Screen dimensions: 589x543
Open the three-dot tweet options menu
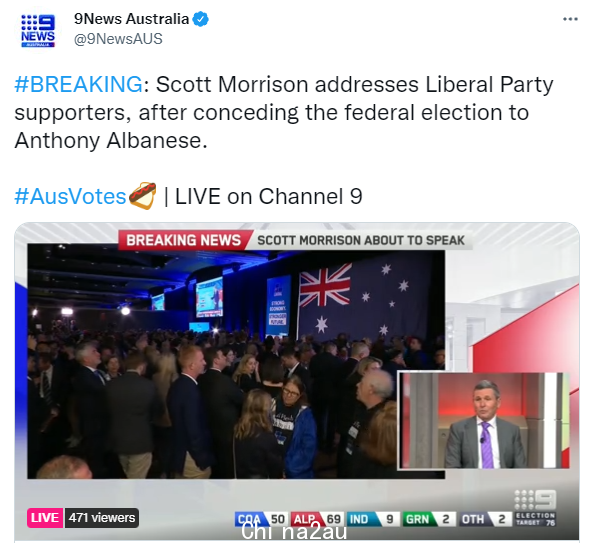click(570, 19)
